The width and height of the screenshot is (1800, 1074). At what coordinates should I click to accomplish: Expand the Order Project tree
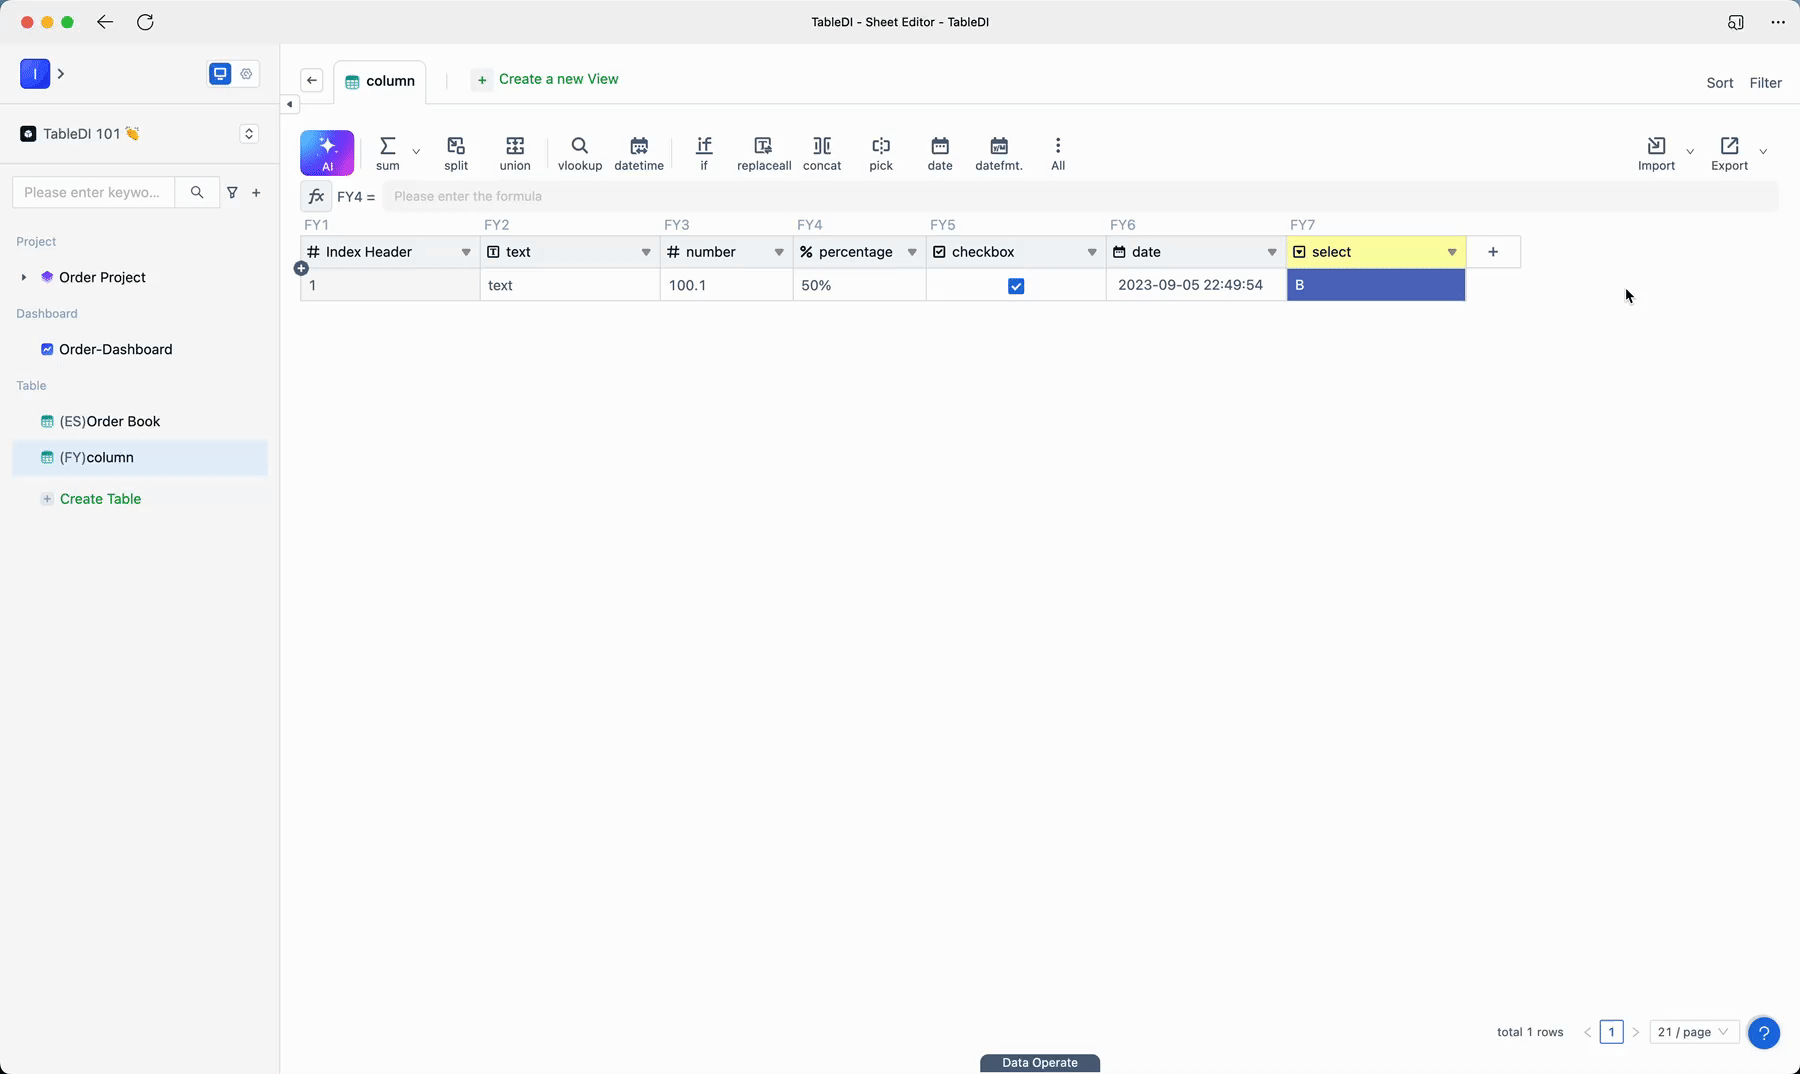[24, 277]
